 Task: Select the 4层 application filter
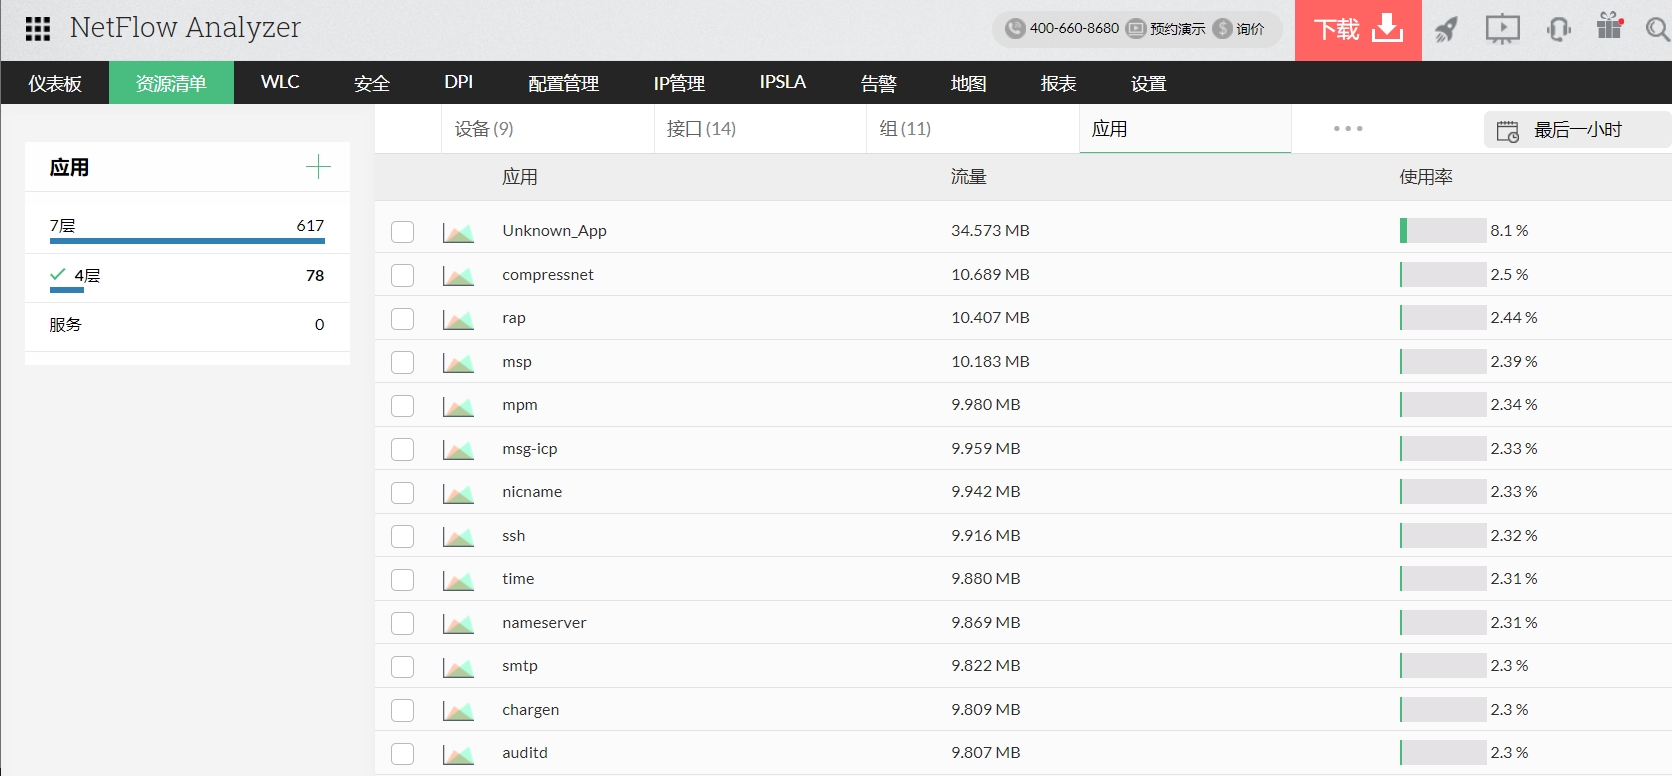(187, 277)
